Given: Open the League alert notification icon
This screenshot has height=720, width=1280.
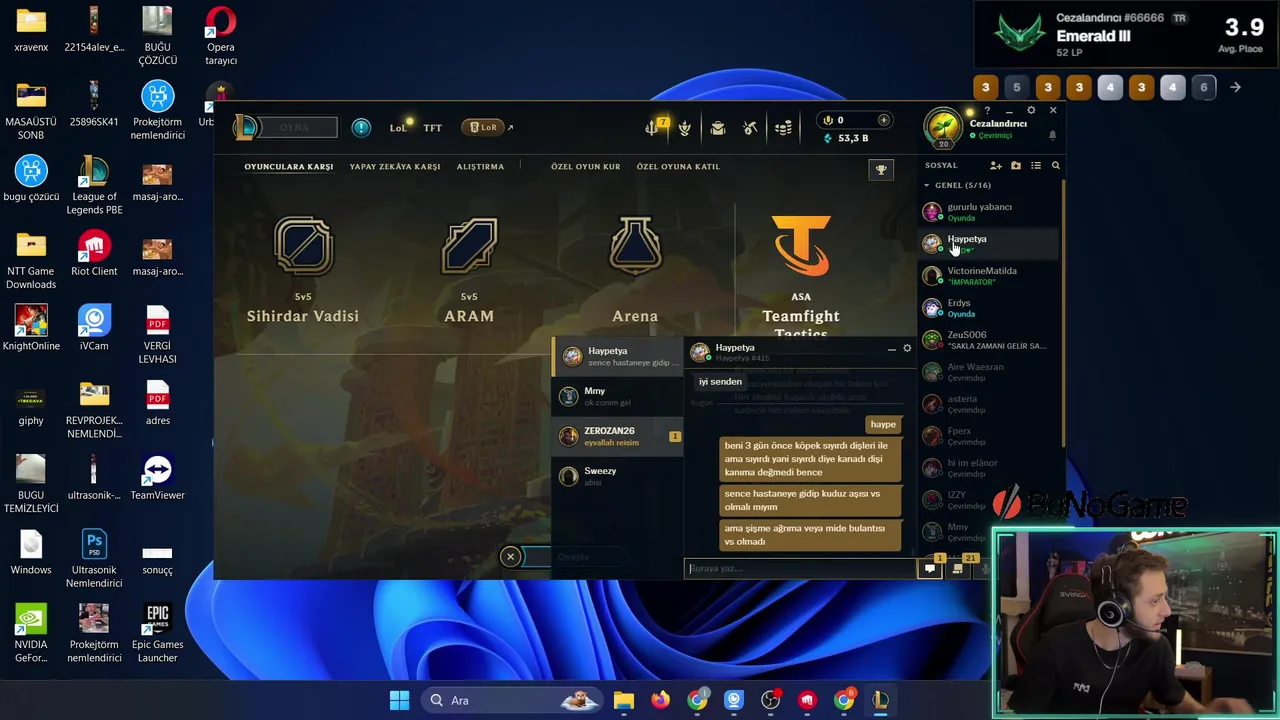Looking at the screenshot, I should (x=361, y=127).
